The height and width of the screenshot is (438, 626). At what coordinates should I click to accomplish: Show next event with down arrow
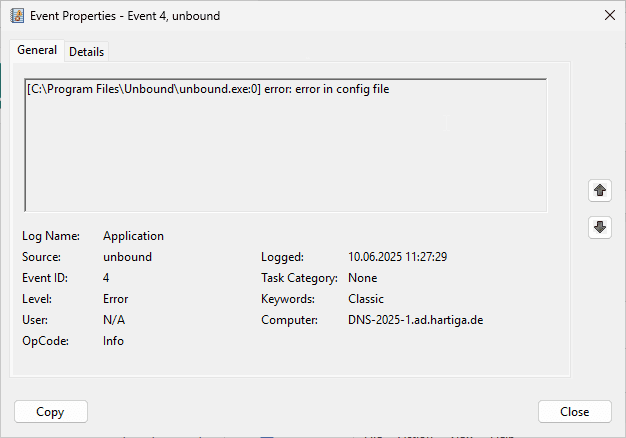pyautogui.click(x=600, y=228)
